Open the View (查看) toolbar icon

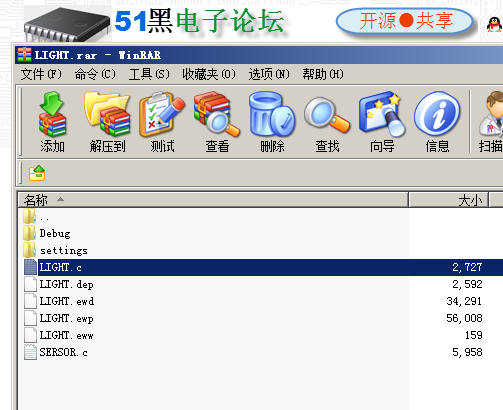coord(217,121)
